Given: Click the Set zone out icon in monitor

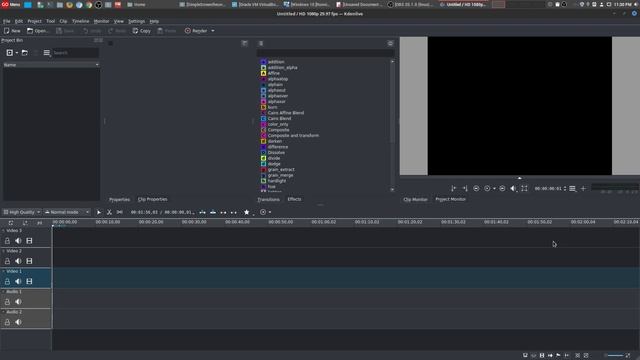Looking at the screenshot, I should click(465, 189).
